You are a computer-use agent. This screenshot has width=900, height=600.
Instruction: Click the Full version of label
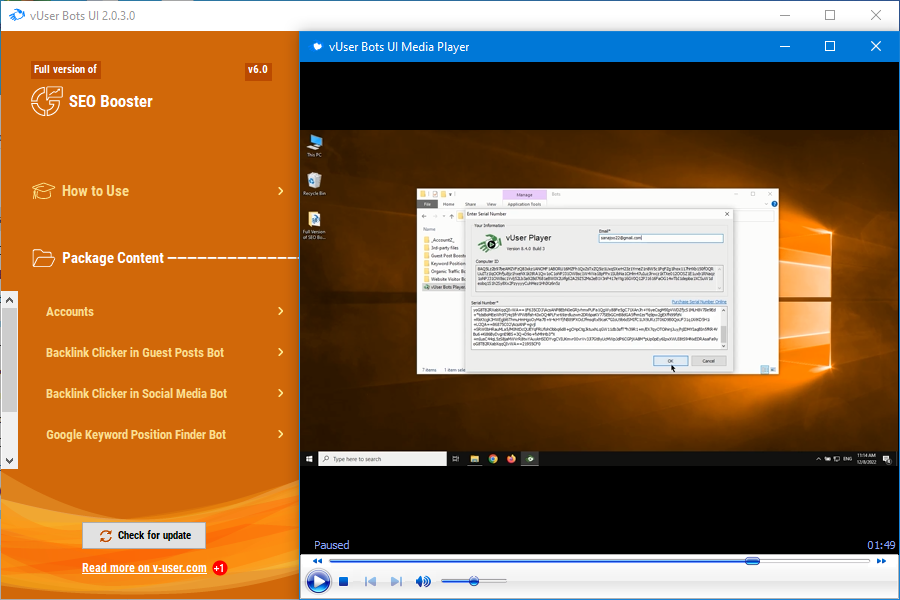pos(65,69)
